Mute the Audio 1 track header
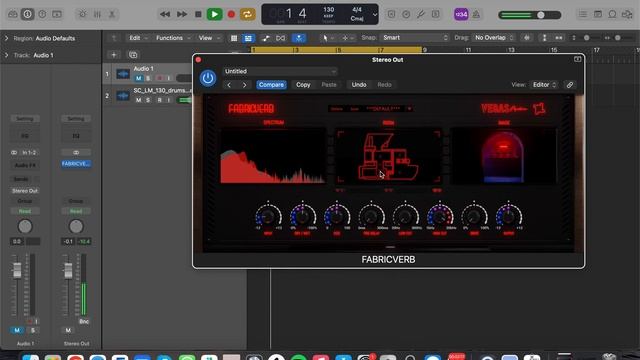 pyautogui.click(x=139, y=78)
